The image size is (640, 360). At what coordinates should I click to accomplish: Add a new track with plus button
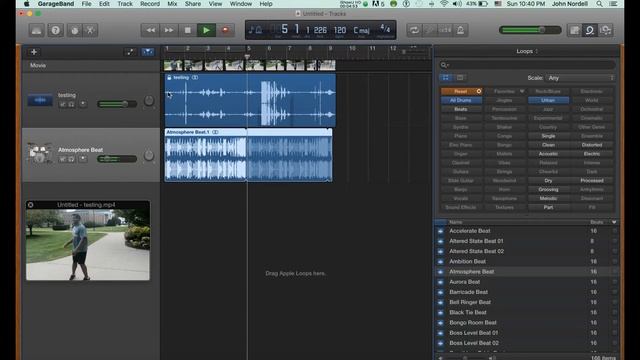pyautogui.click(x=34, y=52)
